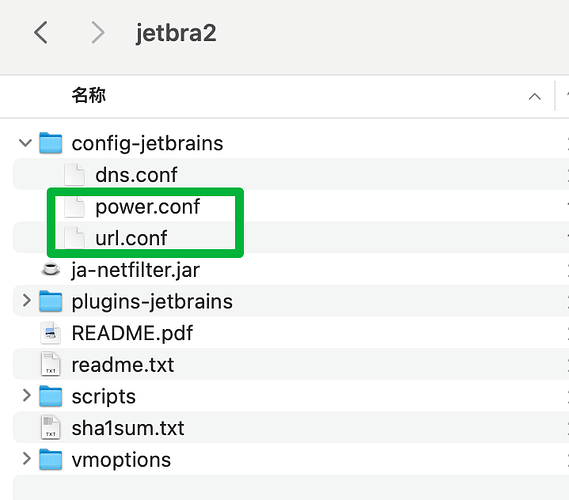Screen dimensions: 569x500
Task: Expand the scripts folder
Action: [26, 395]
